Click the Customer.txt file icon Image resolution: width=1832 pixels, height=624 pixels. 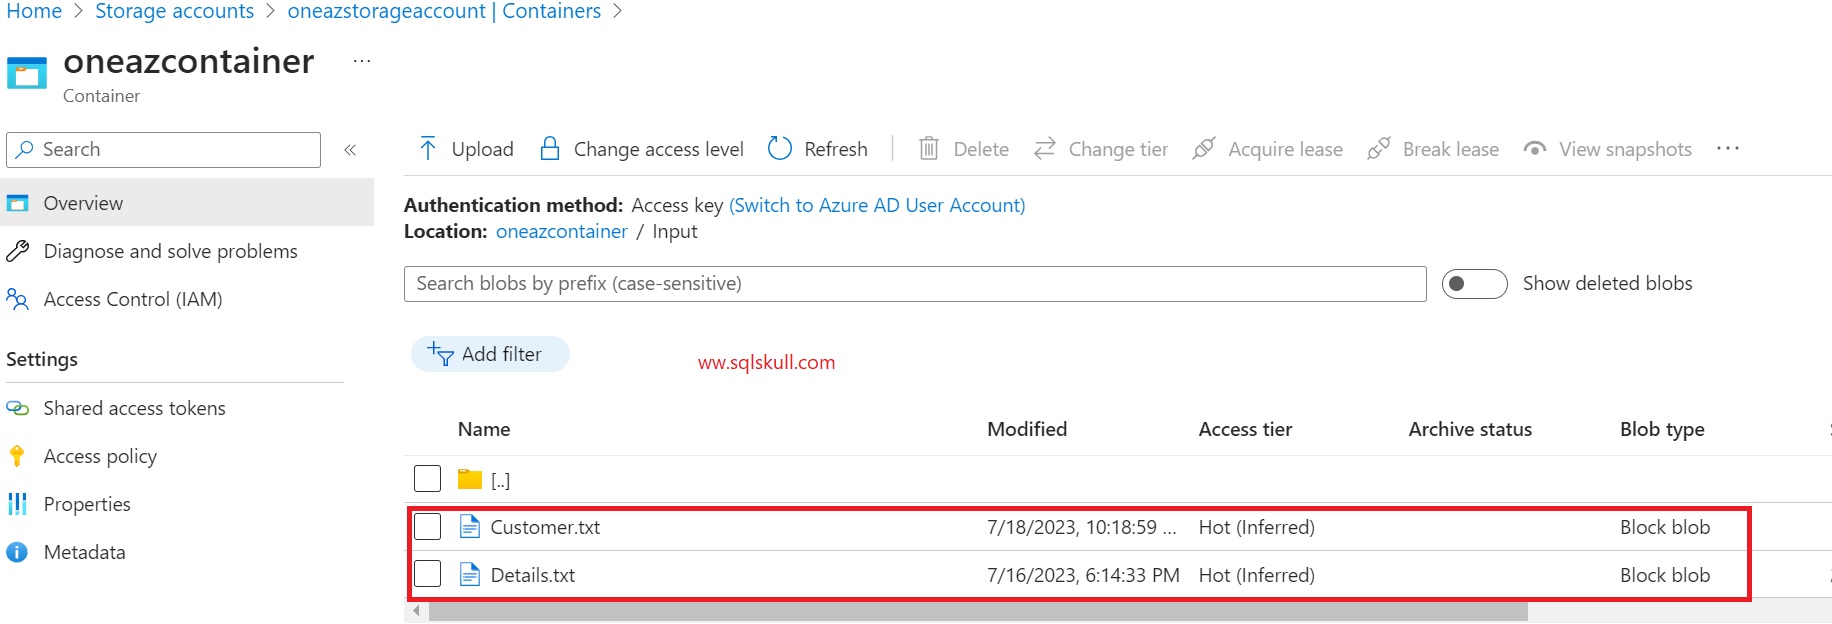(470, 526)
